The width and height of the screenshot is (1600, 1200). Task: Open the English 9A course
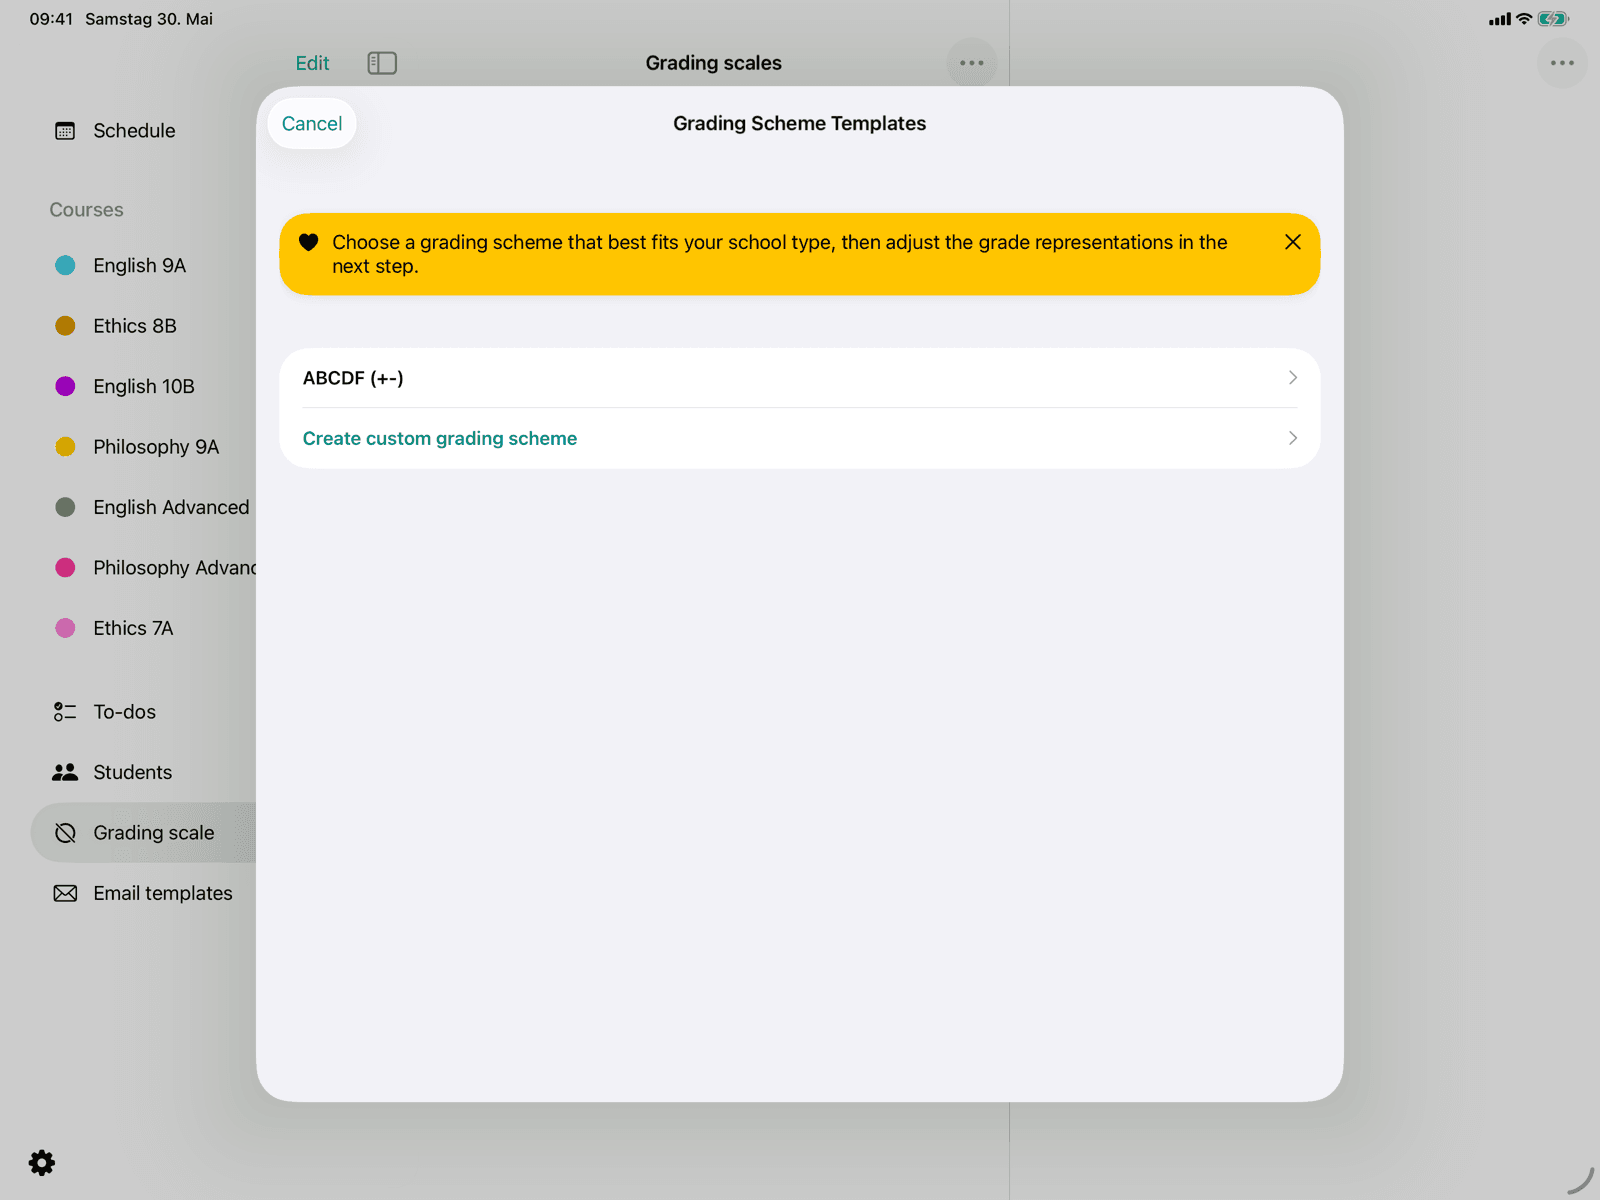139,265
